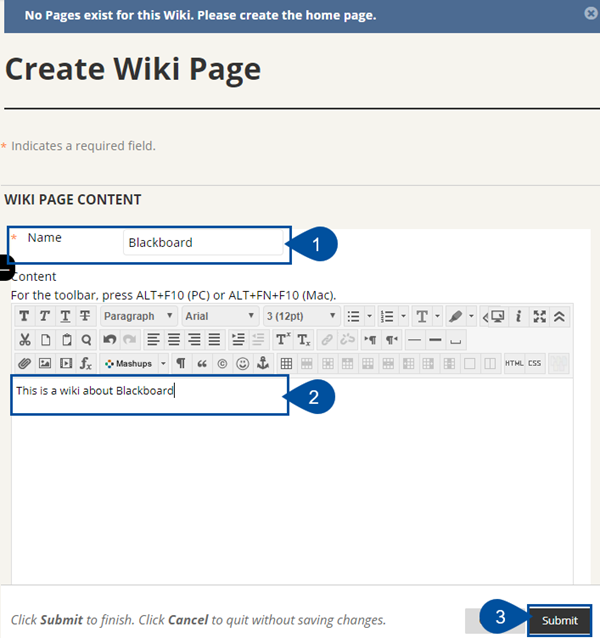Toggle strikethrough text formatting
The image size is (600, 638).
[85, 316]
